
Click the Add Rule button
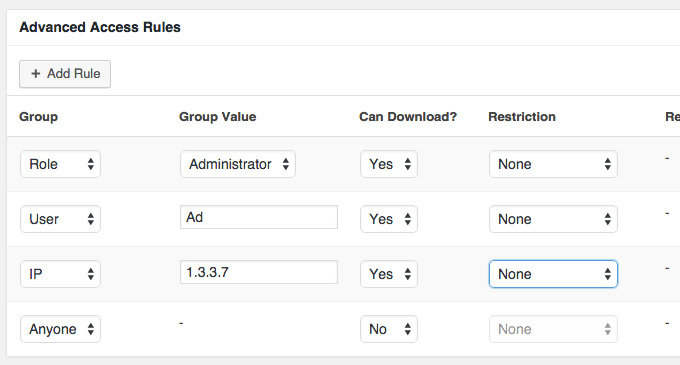click(65, 74)
